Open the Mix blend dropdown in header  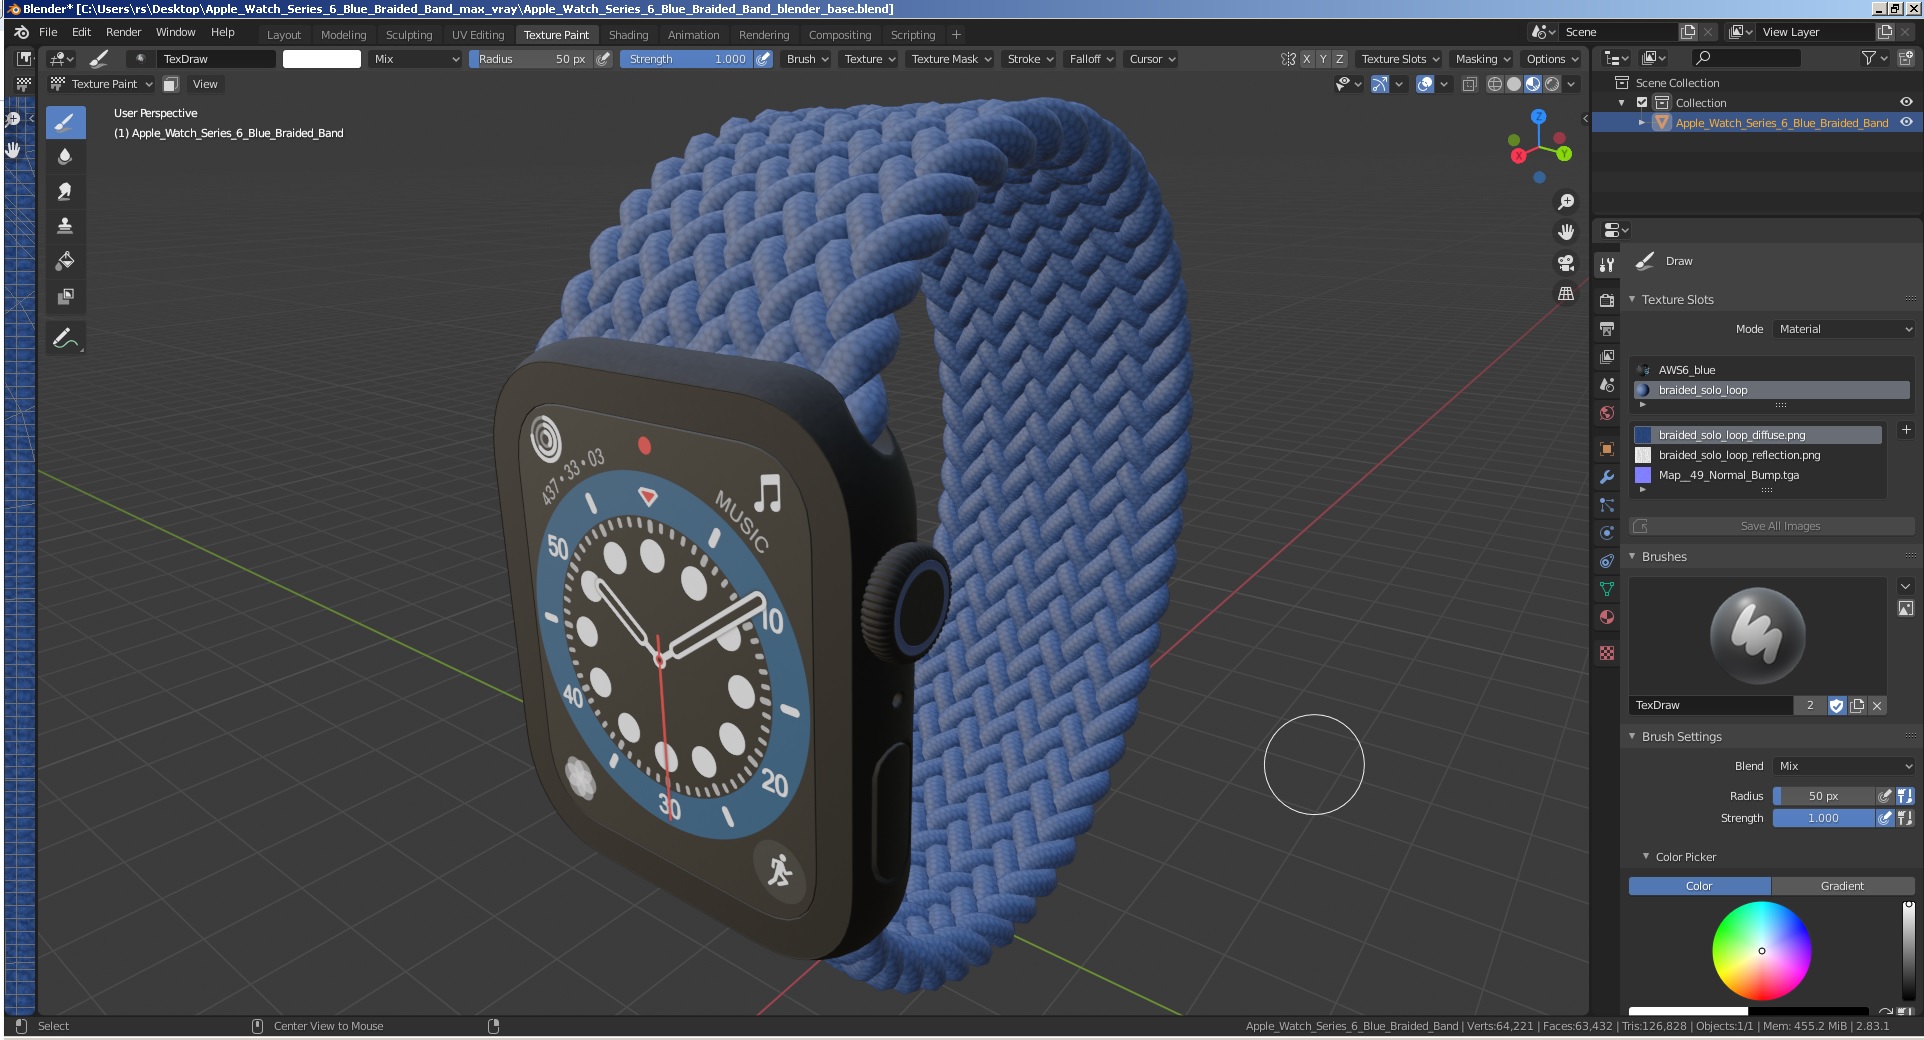tap(415, 59)
